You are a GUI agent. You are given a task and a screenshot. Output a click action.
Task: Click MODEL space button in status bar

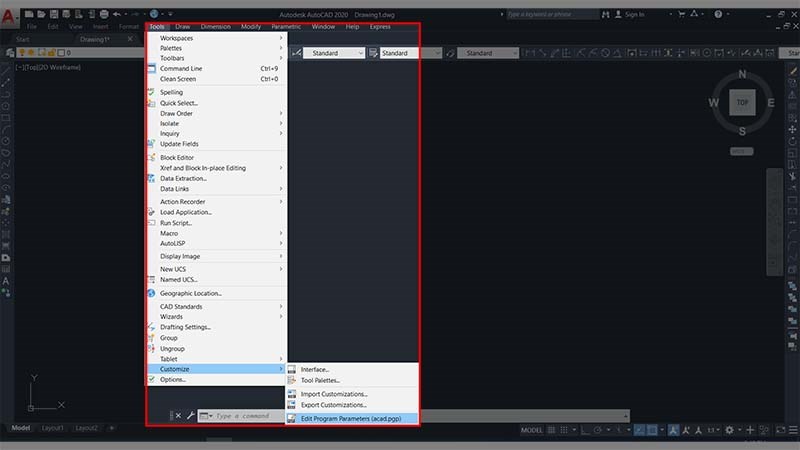(532, 430)
